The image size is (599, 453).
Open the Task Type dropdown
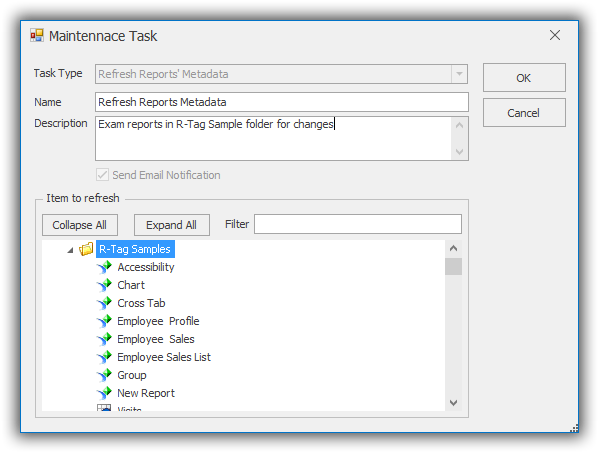(x=459, y=74)
